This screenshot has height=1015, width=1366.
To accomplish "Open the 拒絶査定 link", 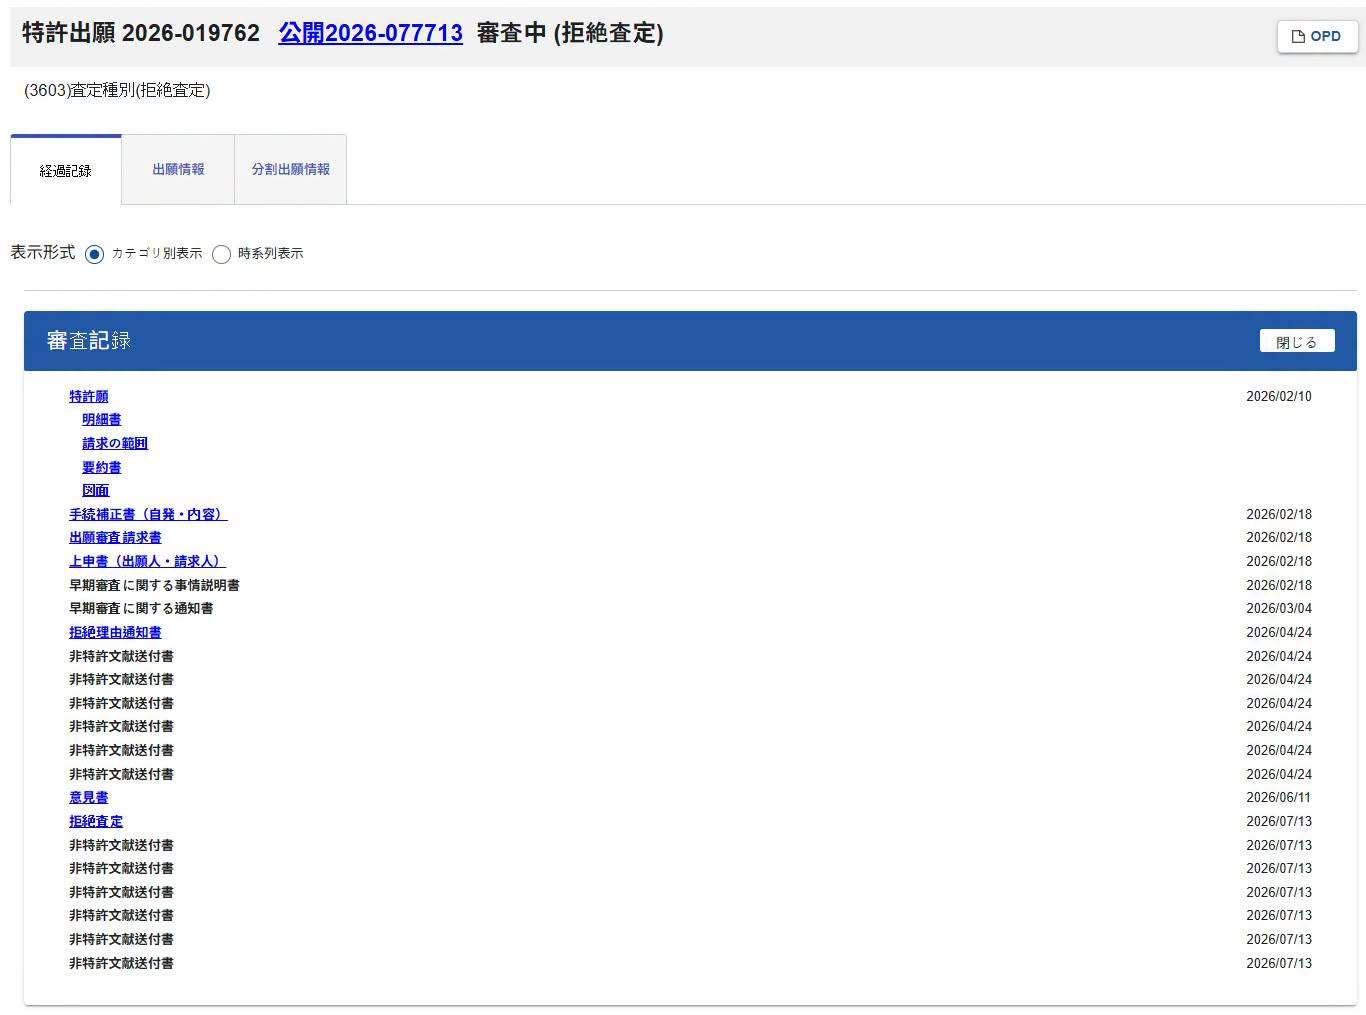I will point(96,822).
